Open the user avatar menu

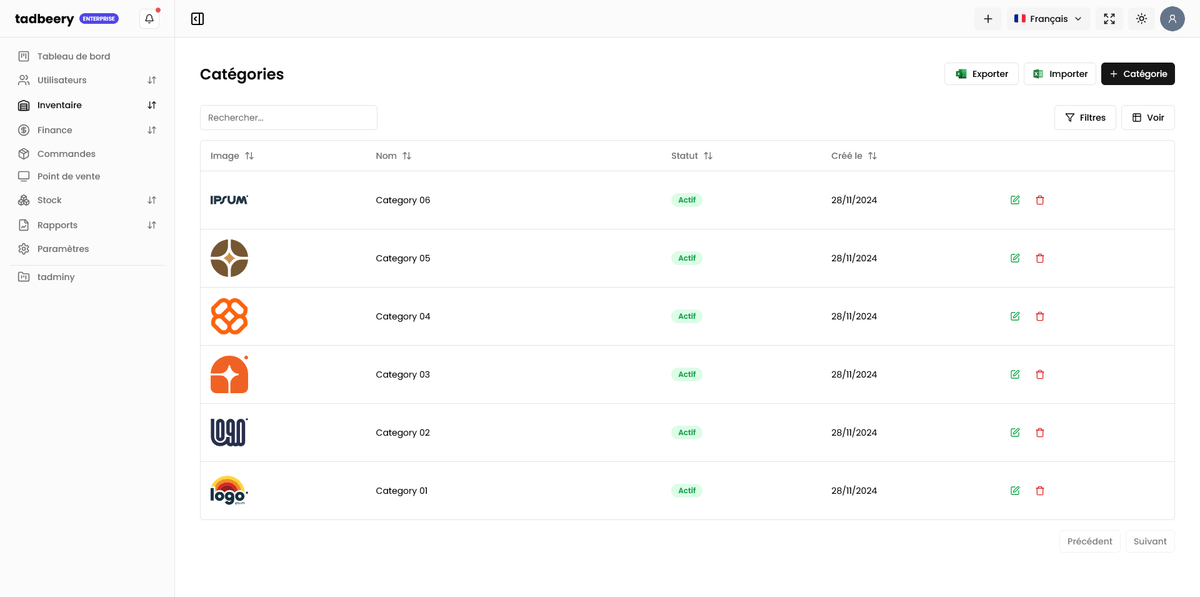pos(1172,19)
